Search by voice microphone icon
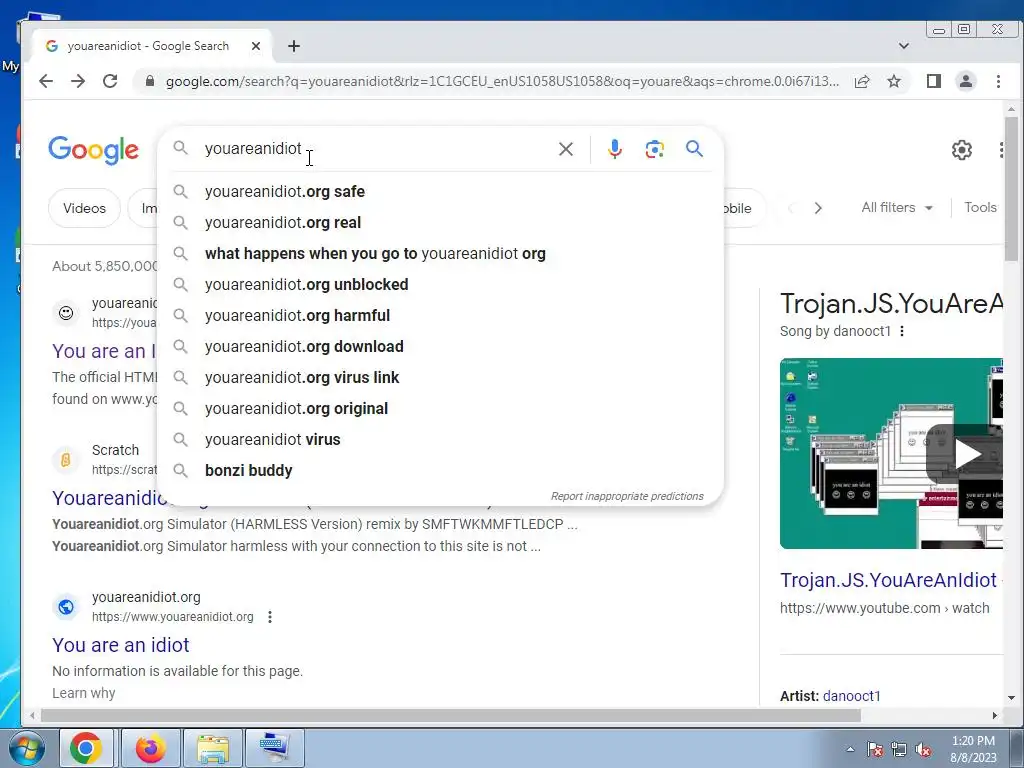Image resolution: width=1024 pixels, height=768 pixels. [615, 149]
